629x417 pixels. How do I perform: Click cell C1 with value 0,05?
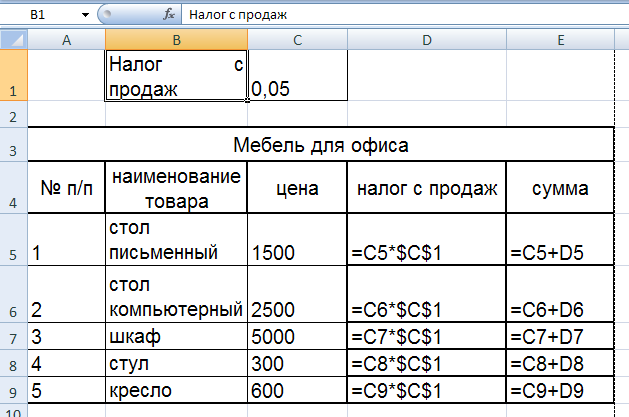(297, 75)
